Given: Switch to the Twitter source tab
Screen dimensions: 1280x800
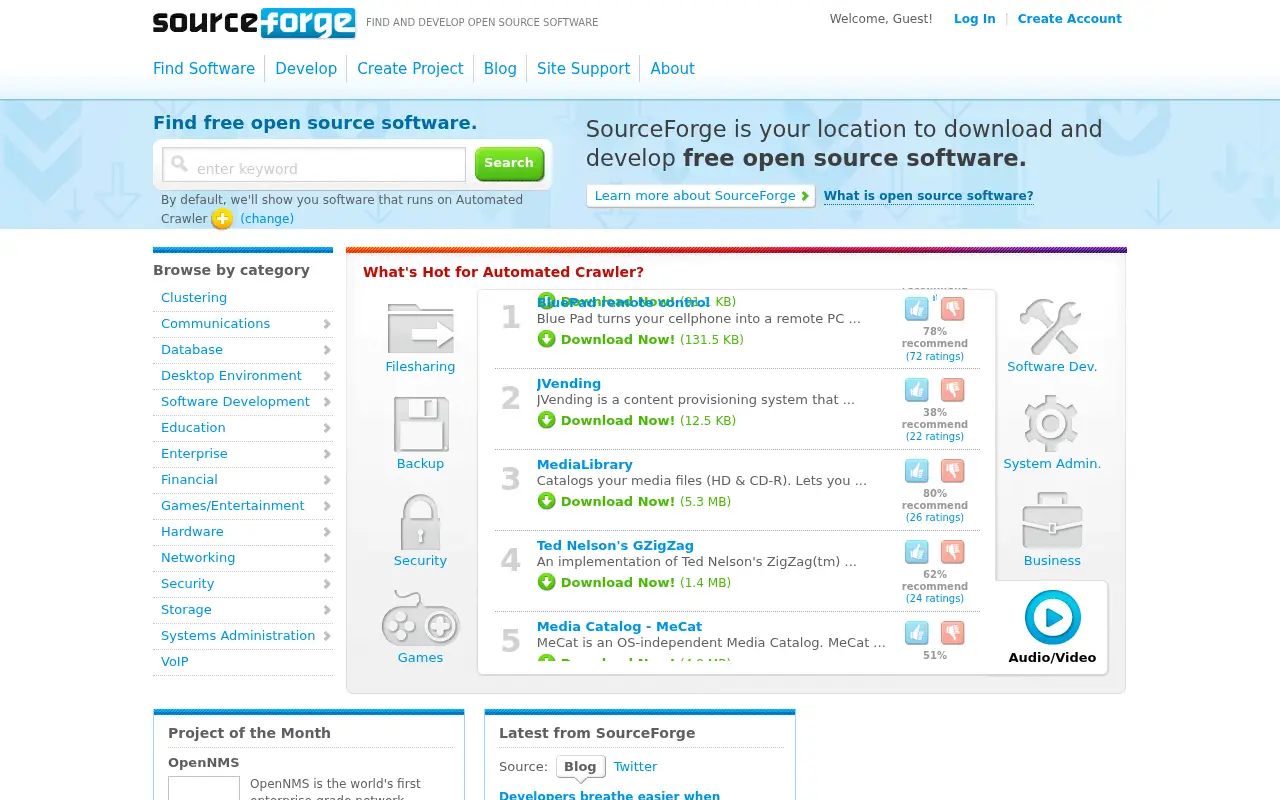Looking at the screenshot, I should tap(635, 767).
